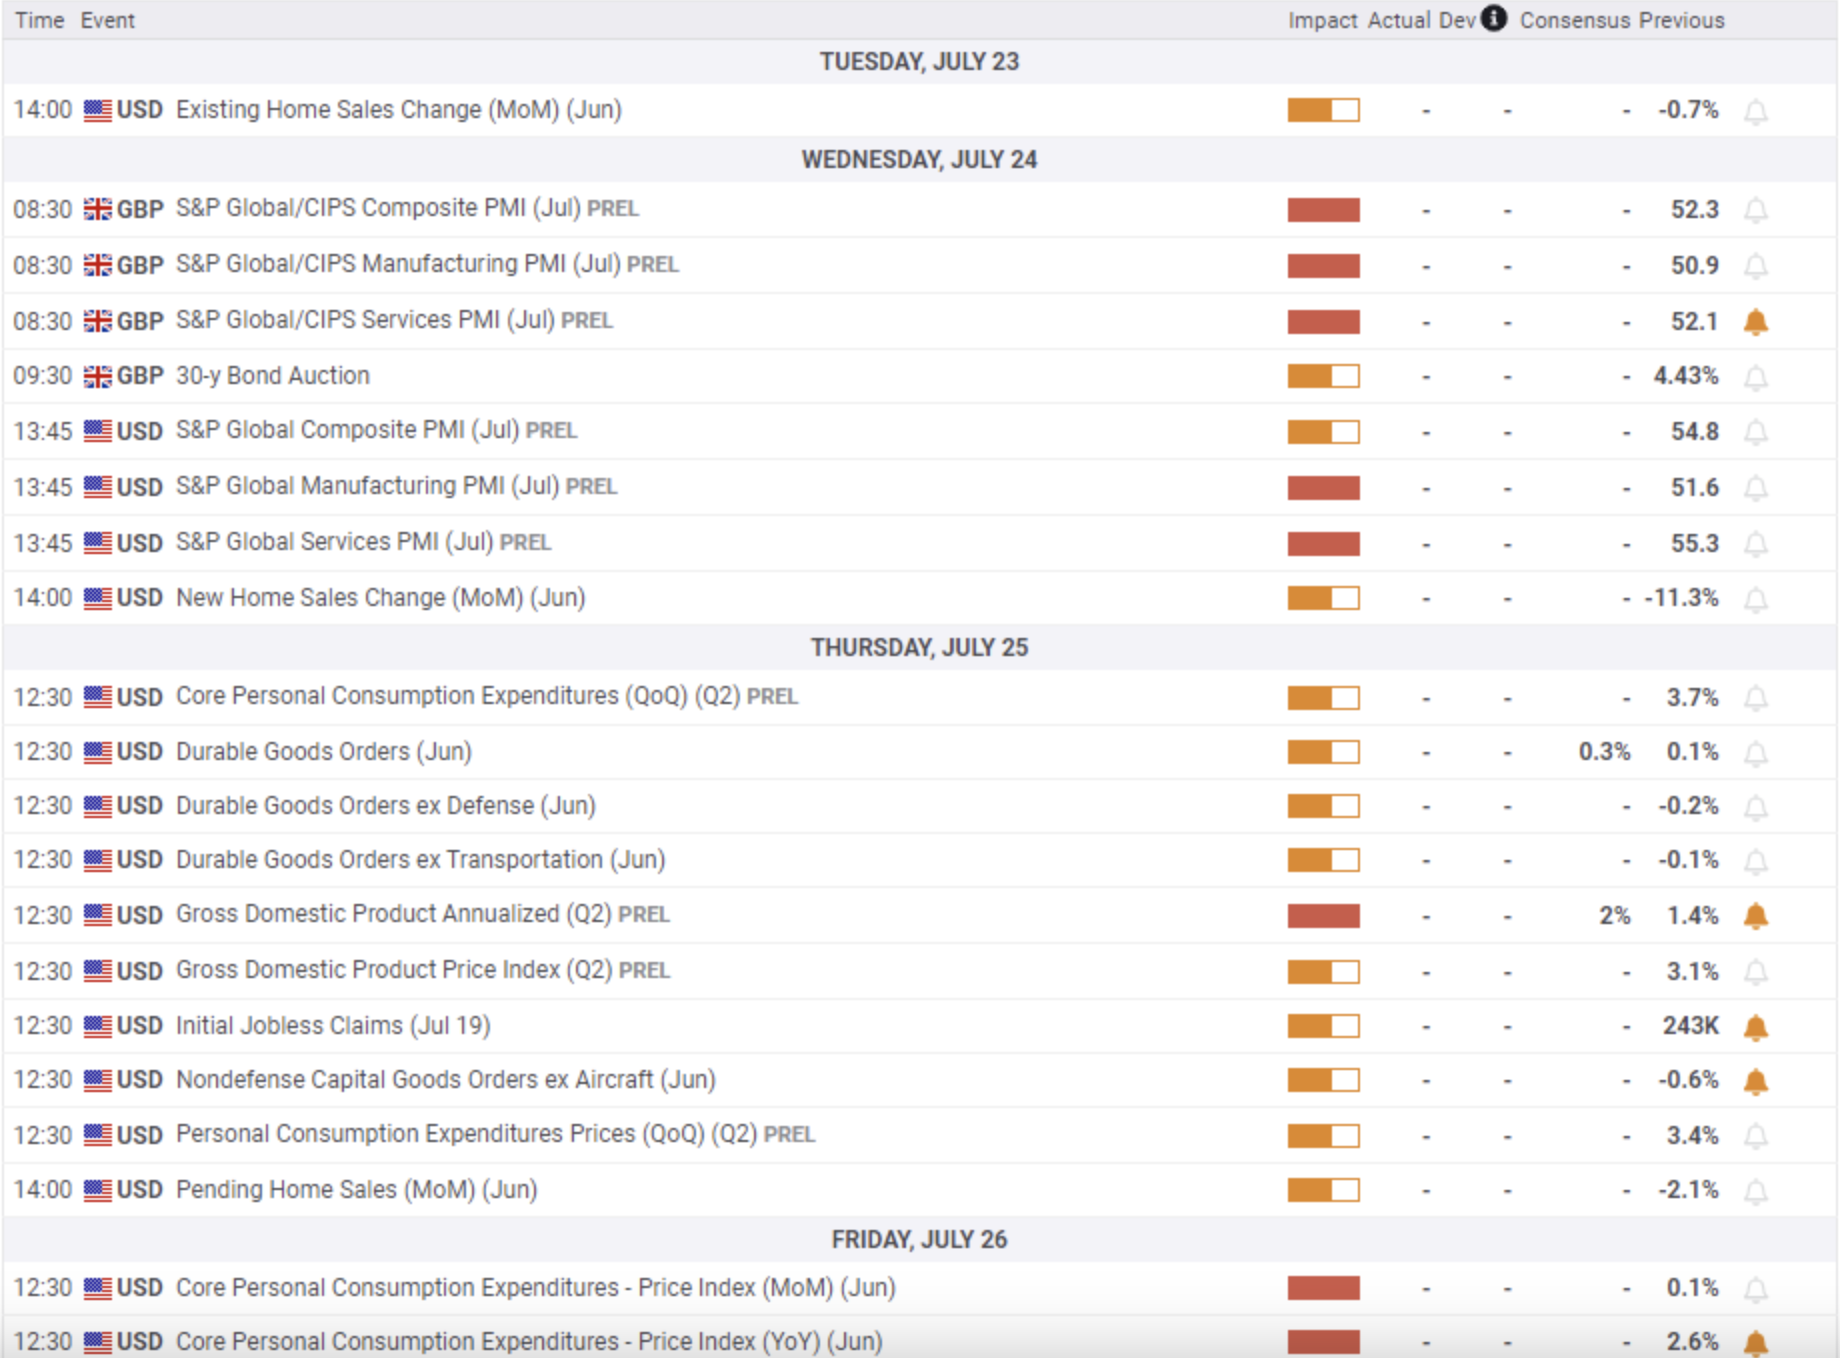The height and width of the screenshot is (1358, 1840).
Task: Click orange bell for Initial Jobless Claims
Action: tap(1756, 1027)
